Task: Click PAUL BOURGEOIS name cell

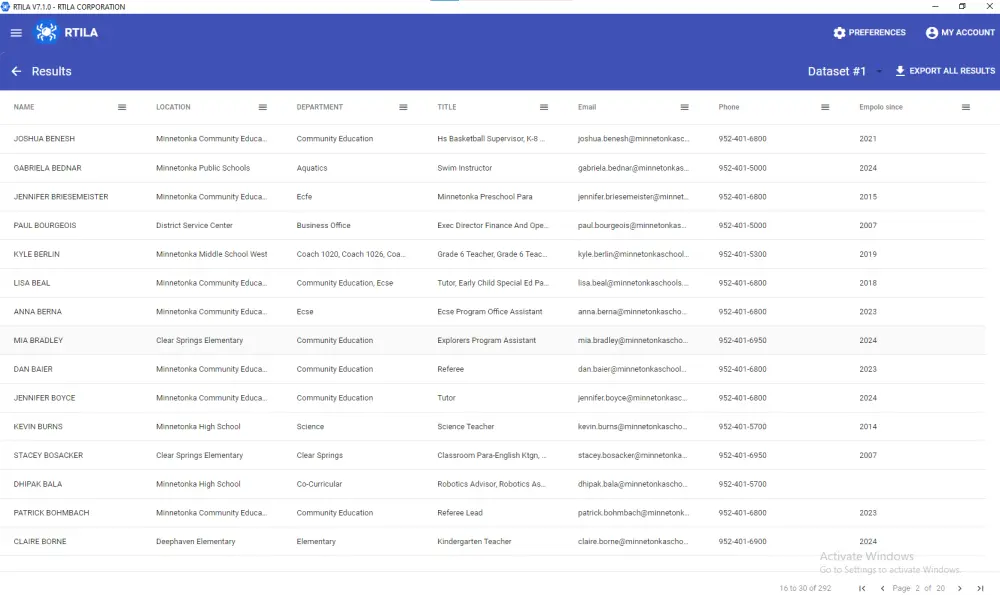Action: (45, 226)
